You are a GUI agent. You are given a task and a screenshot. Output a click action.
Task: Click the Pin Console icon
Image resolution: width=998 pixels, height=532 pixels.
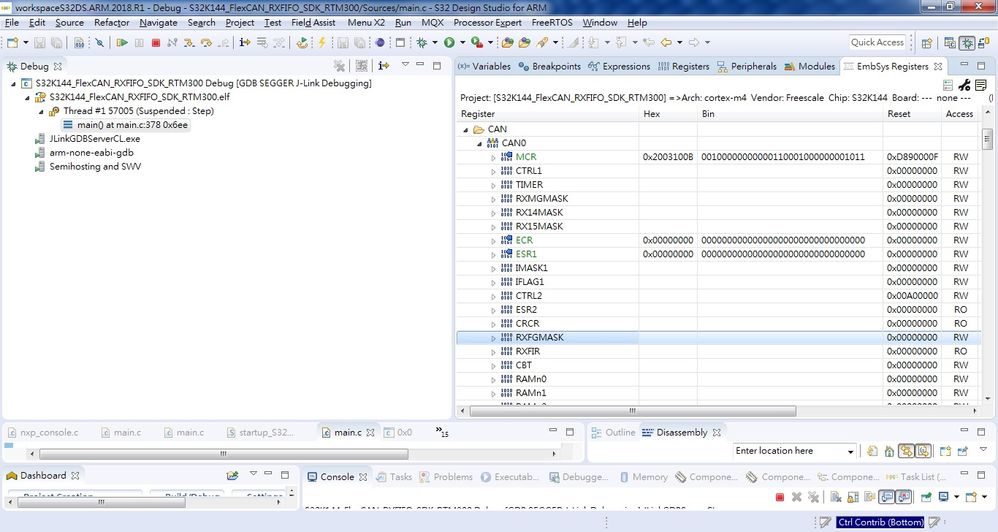coord(927,497)
